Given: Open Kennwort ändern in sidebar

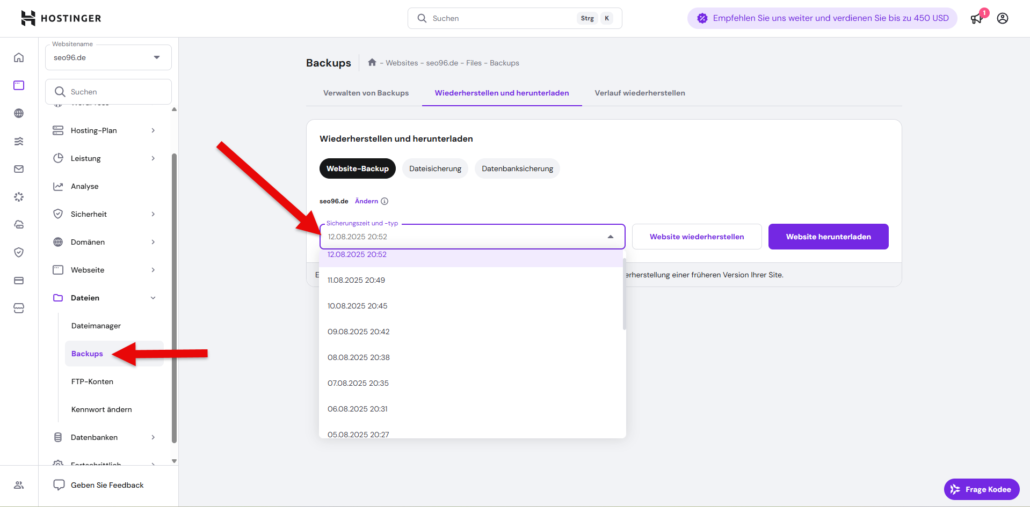Looking at the screenshot, I should click(101, 409).
